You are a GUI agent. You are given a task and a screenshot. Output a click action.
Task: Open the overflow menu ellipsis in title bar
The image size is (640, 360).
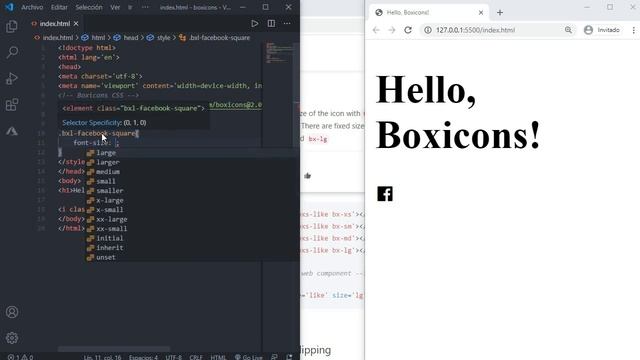(145, 7)
